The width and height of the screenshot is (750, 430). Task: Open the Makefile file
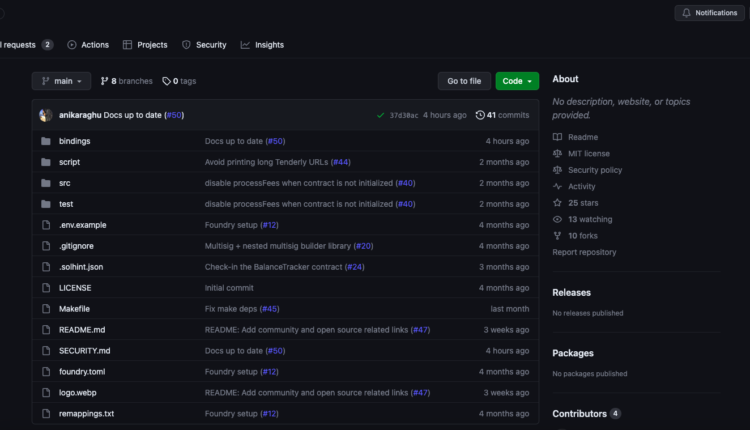(x=75, y=309)
